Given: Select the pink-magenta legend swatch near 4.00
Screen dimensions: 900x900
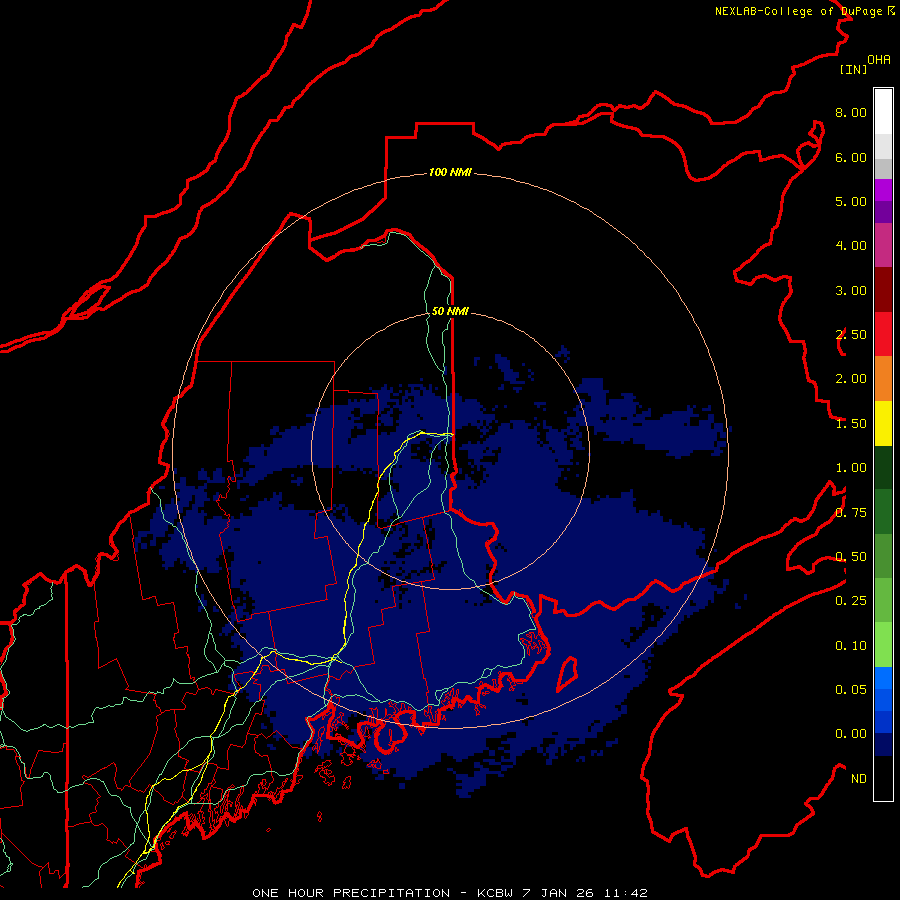Looking at the screenshot, I should click(883, 245).
